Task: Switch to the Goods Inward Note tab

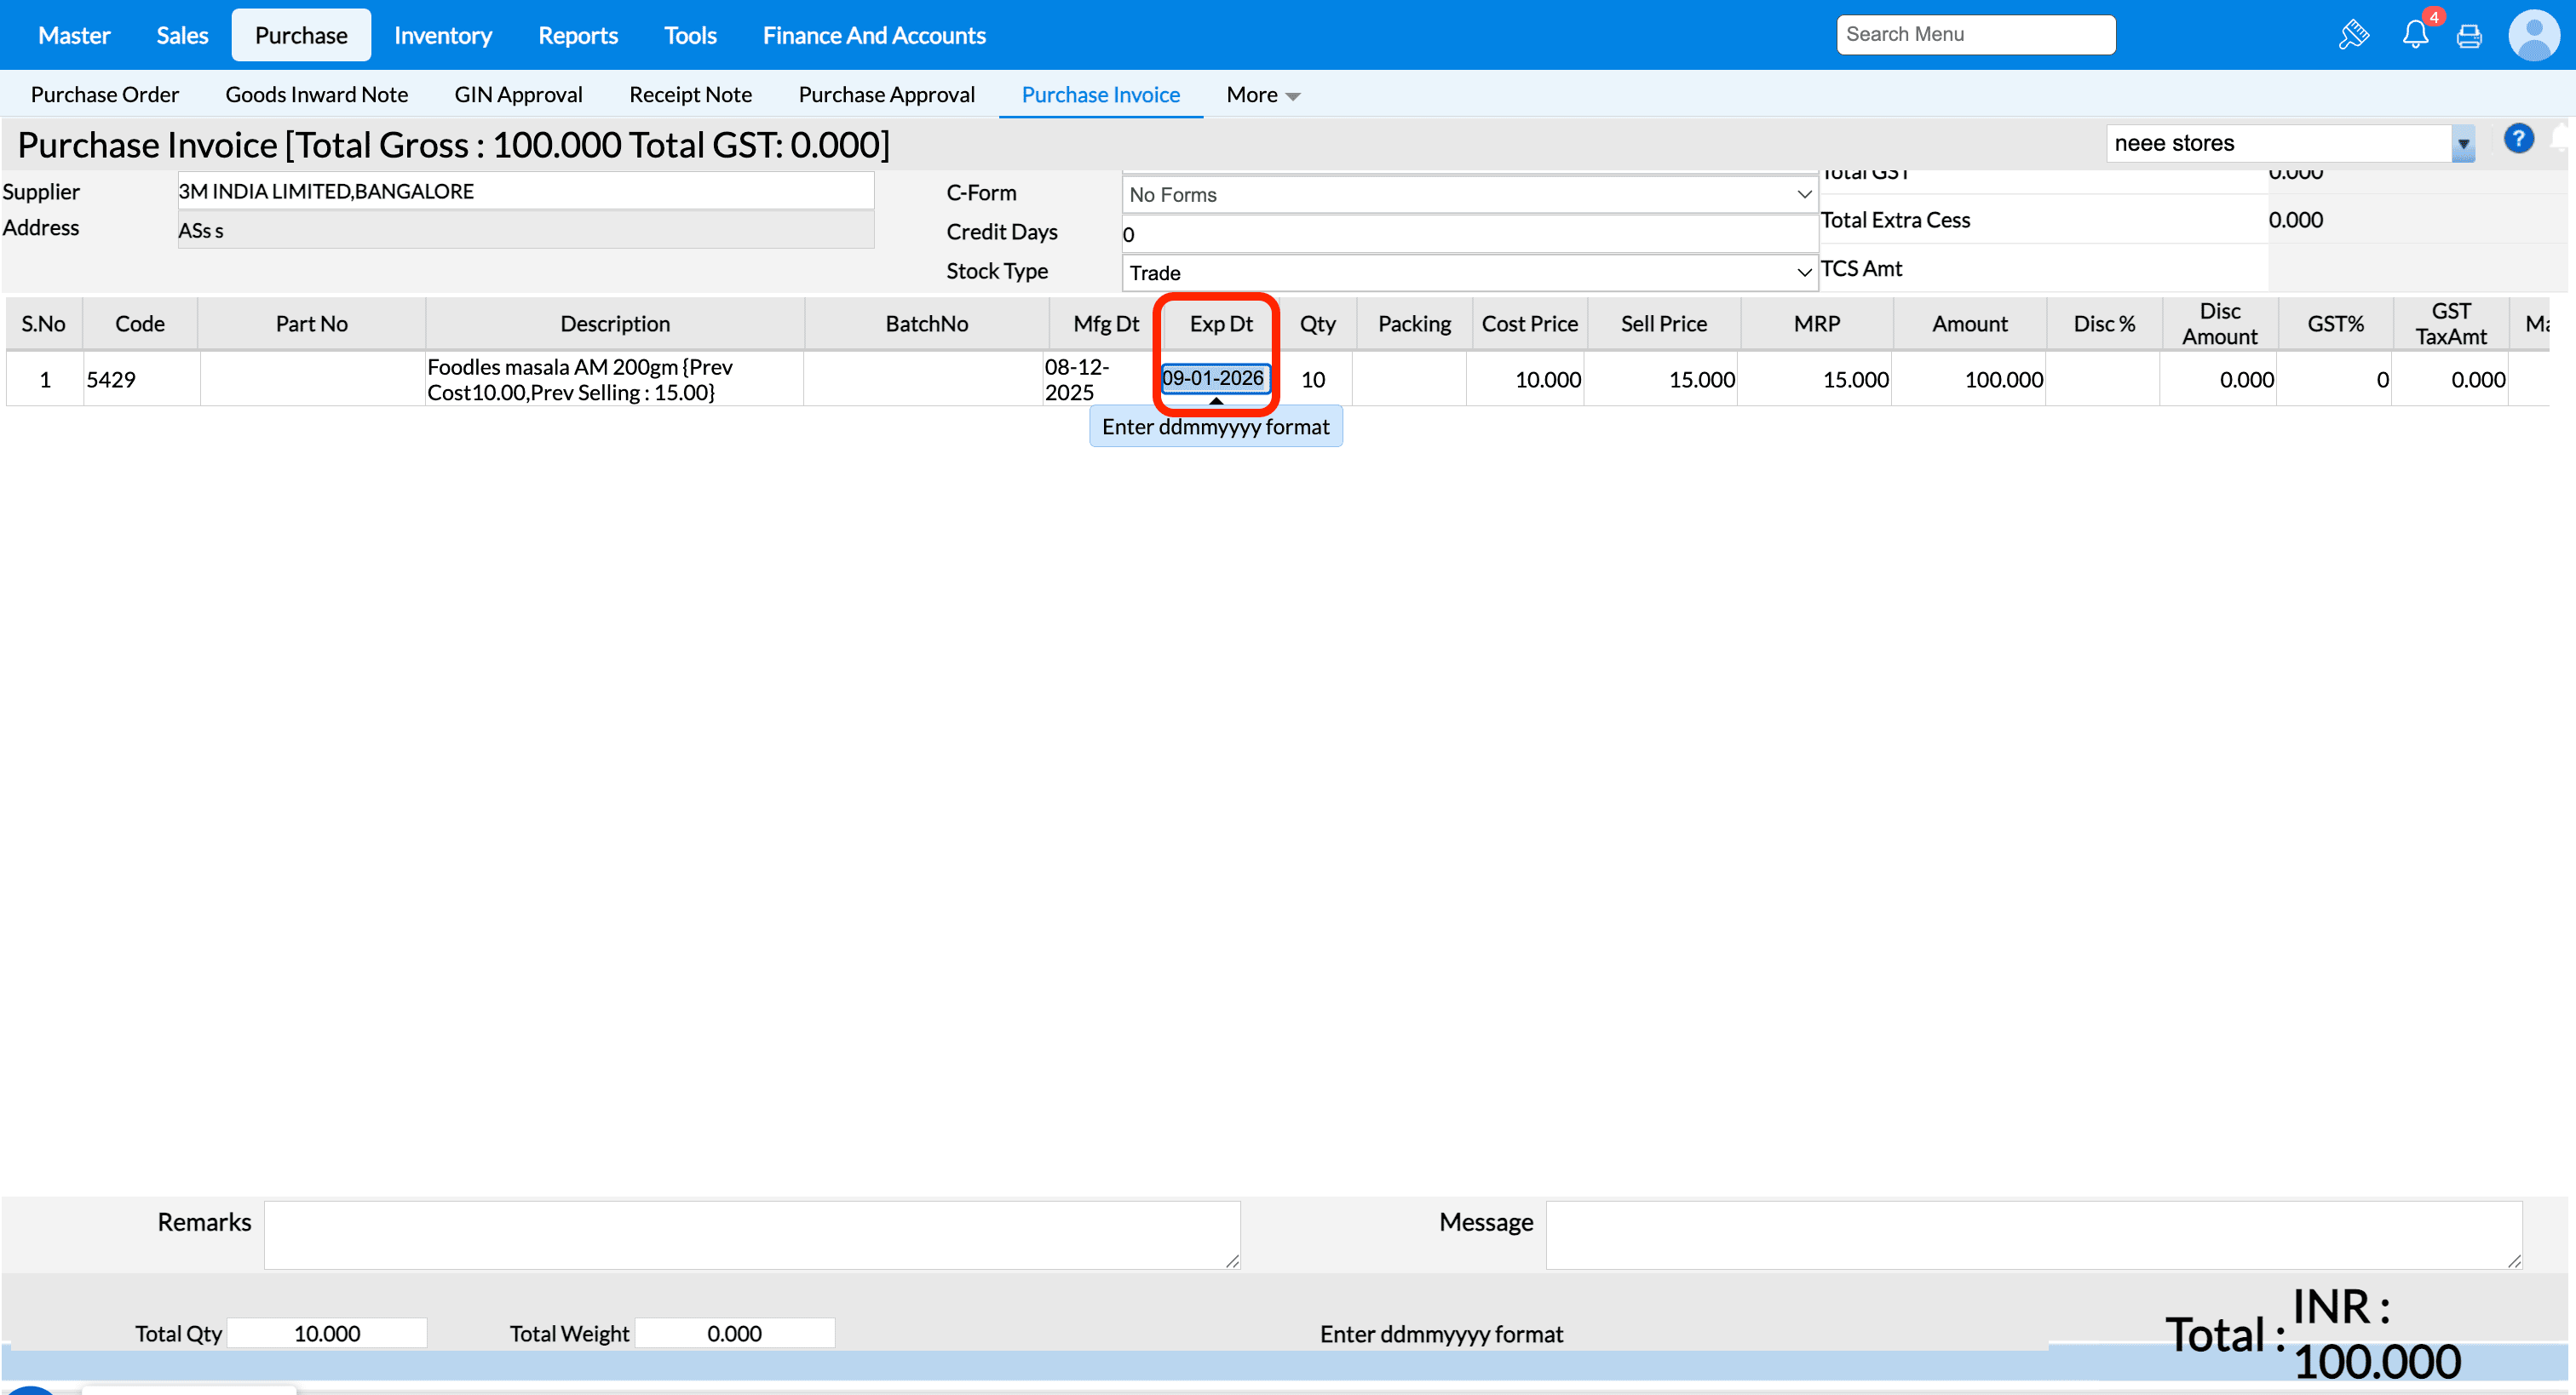Action: pyautogui.click(x=316, y=95)
